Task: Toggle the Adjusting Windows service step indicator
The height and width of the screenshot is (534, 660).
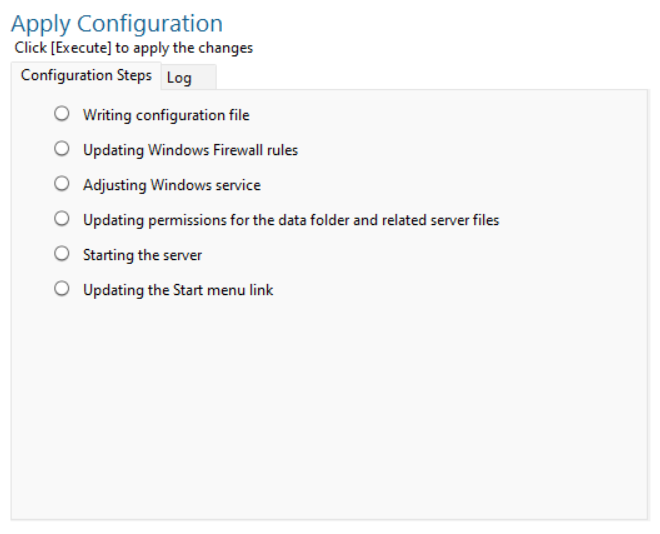Action: coord(62,184)
